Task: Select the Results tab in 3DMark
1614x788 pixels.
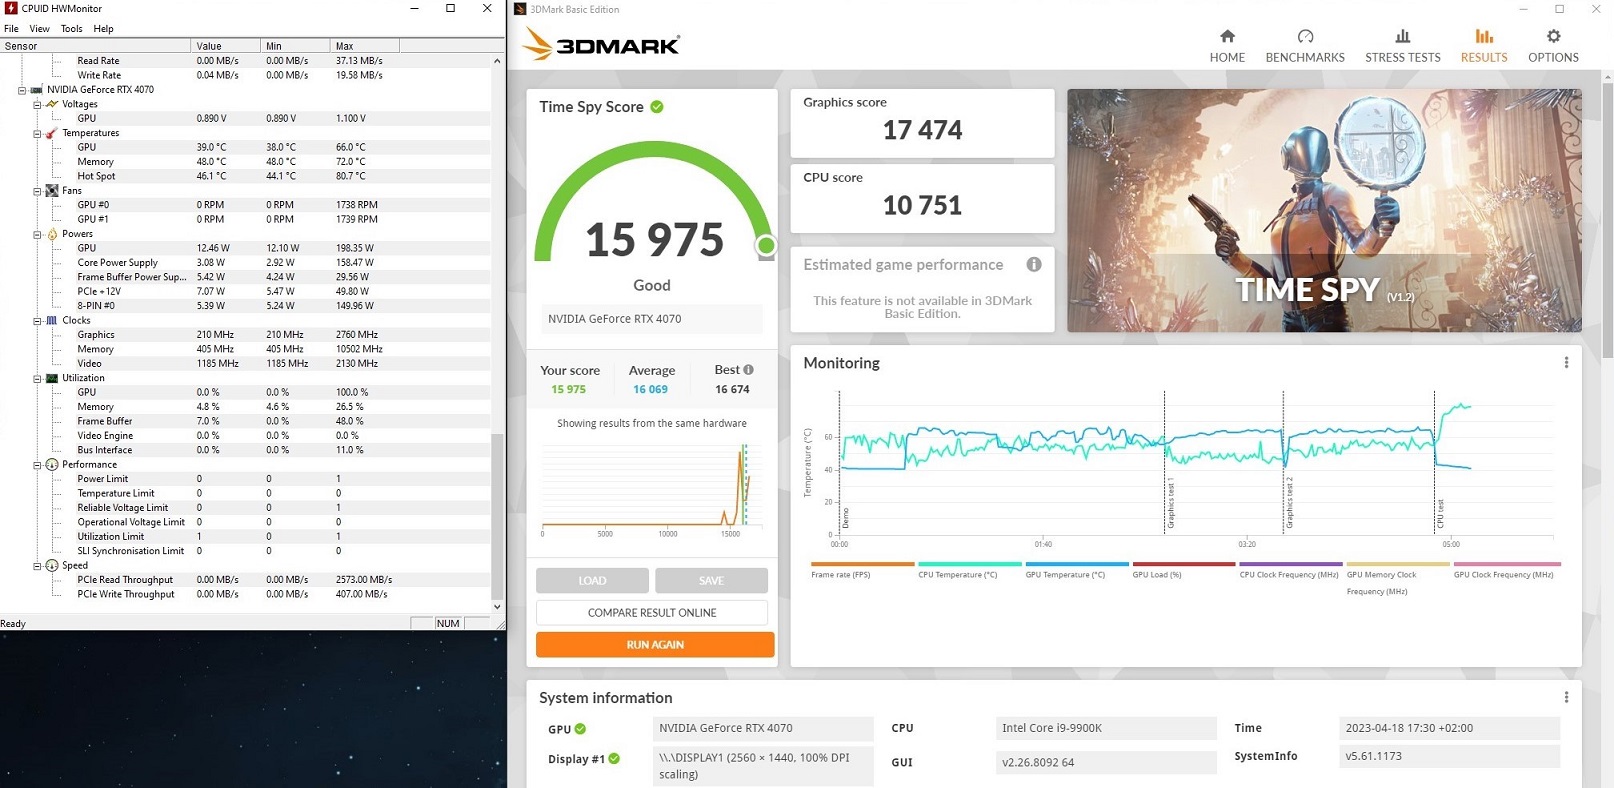Action: click(1484, 46)
